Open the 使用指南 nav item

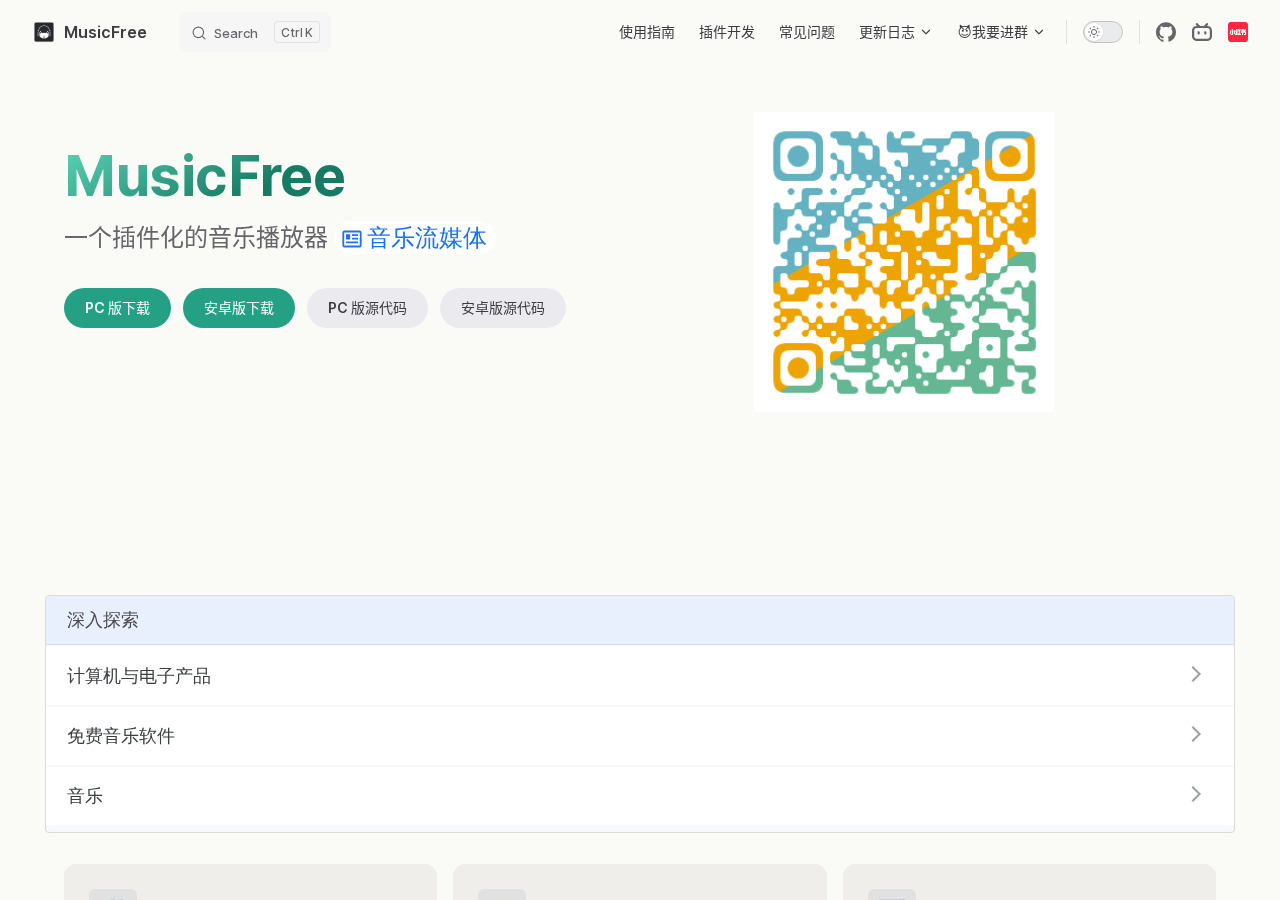pos(647,32)
